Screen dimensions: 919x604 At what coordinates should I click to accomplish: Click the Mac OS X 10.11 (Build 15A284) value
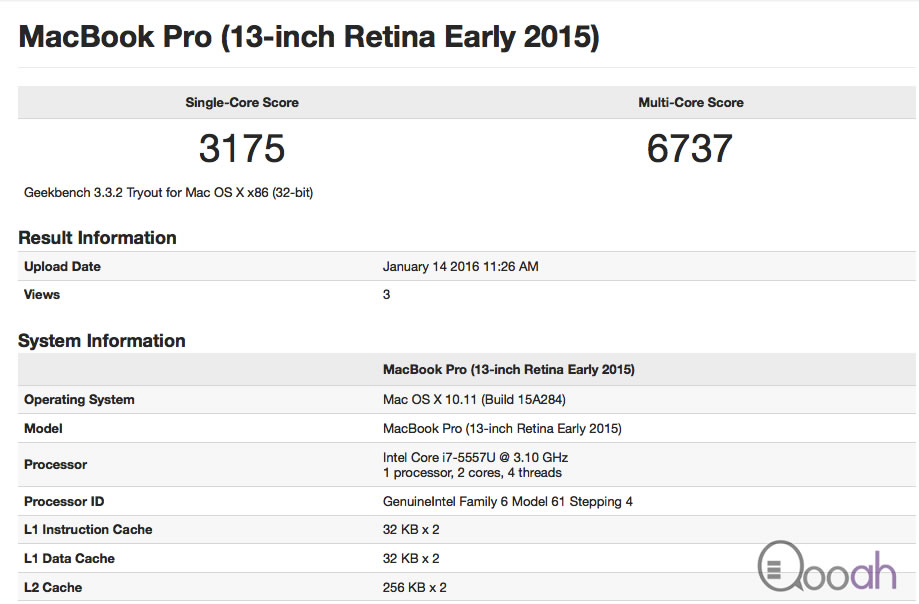pos(474,400)
